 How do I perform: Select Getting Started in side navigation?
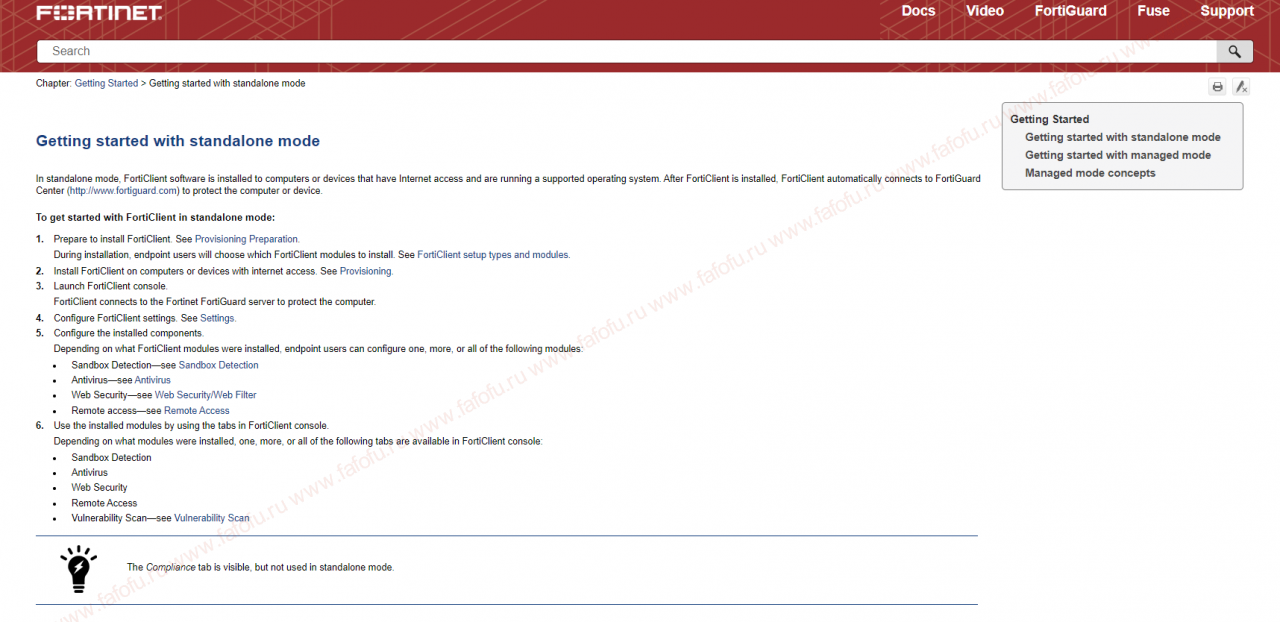coord(1049,119)
